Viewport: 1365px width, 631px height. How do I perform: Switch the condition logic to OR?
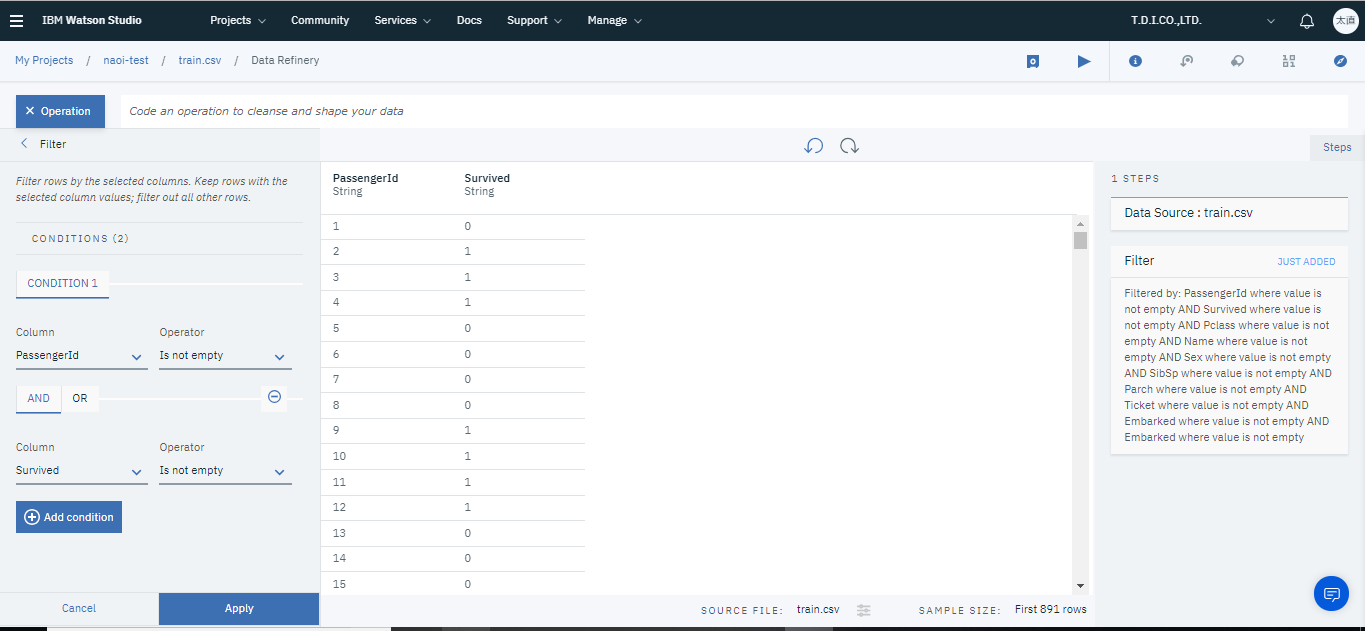[x=80, y=398]
